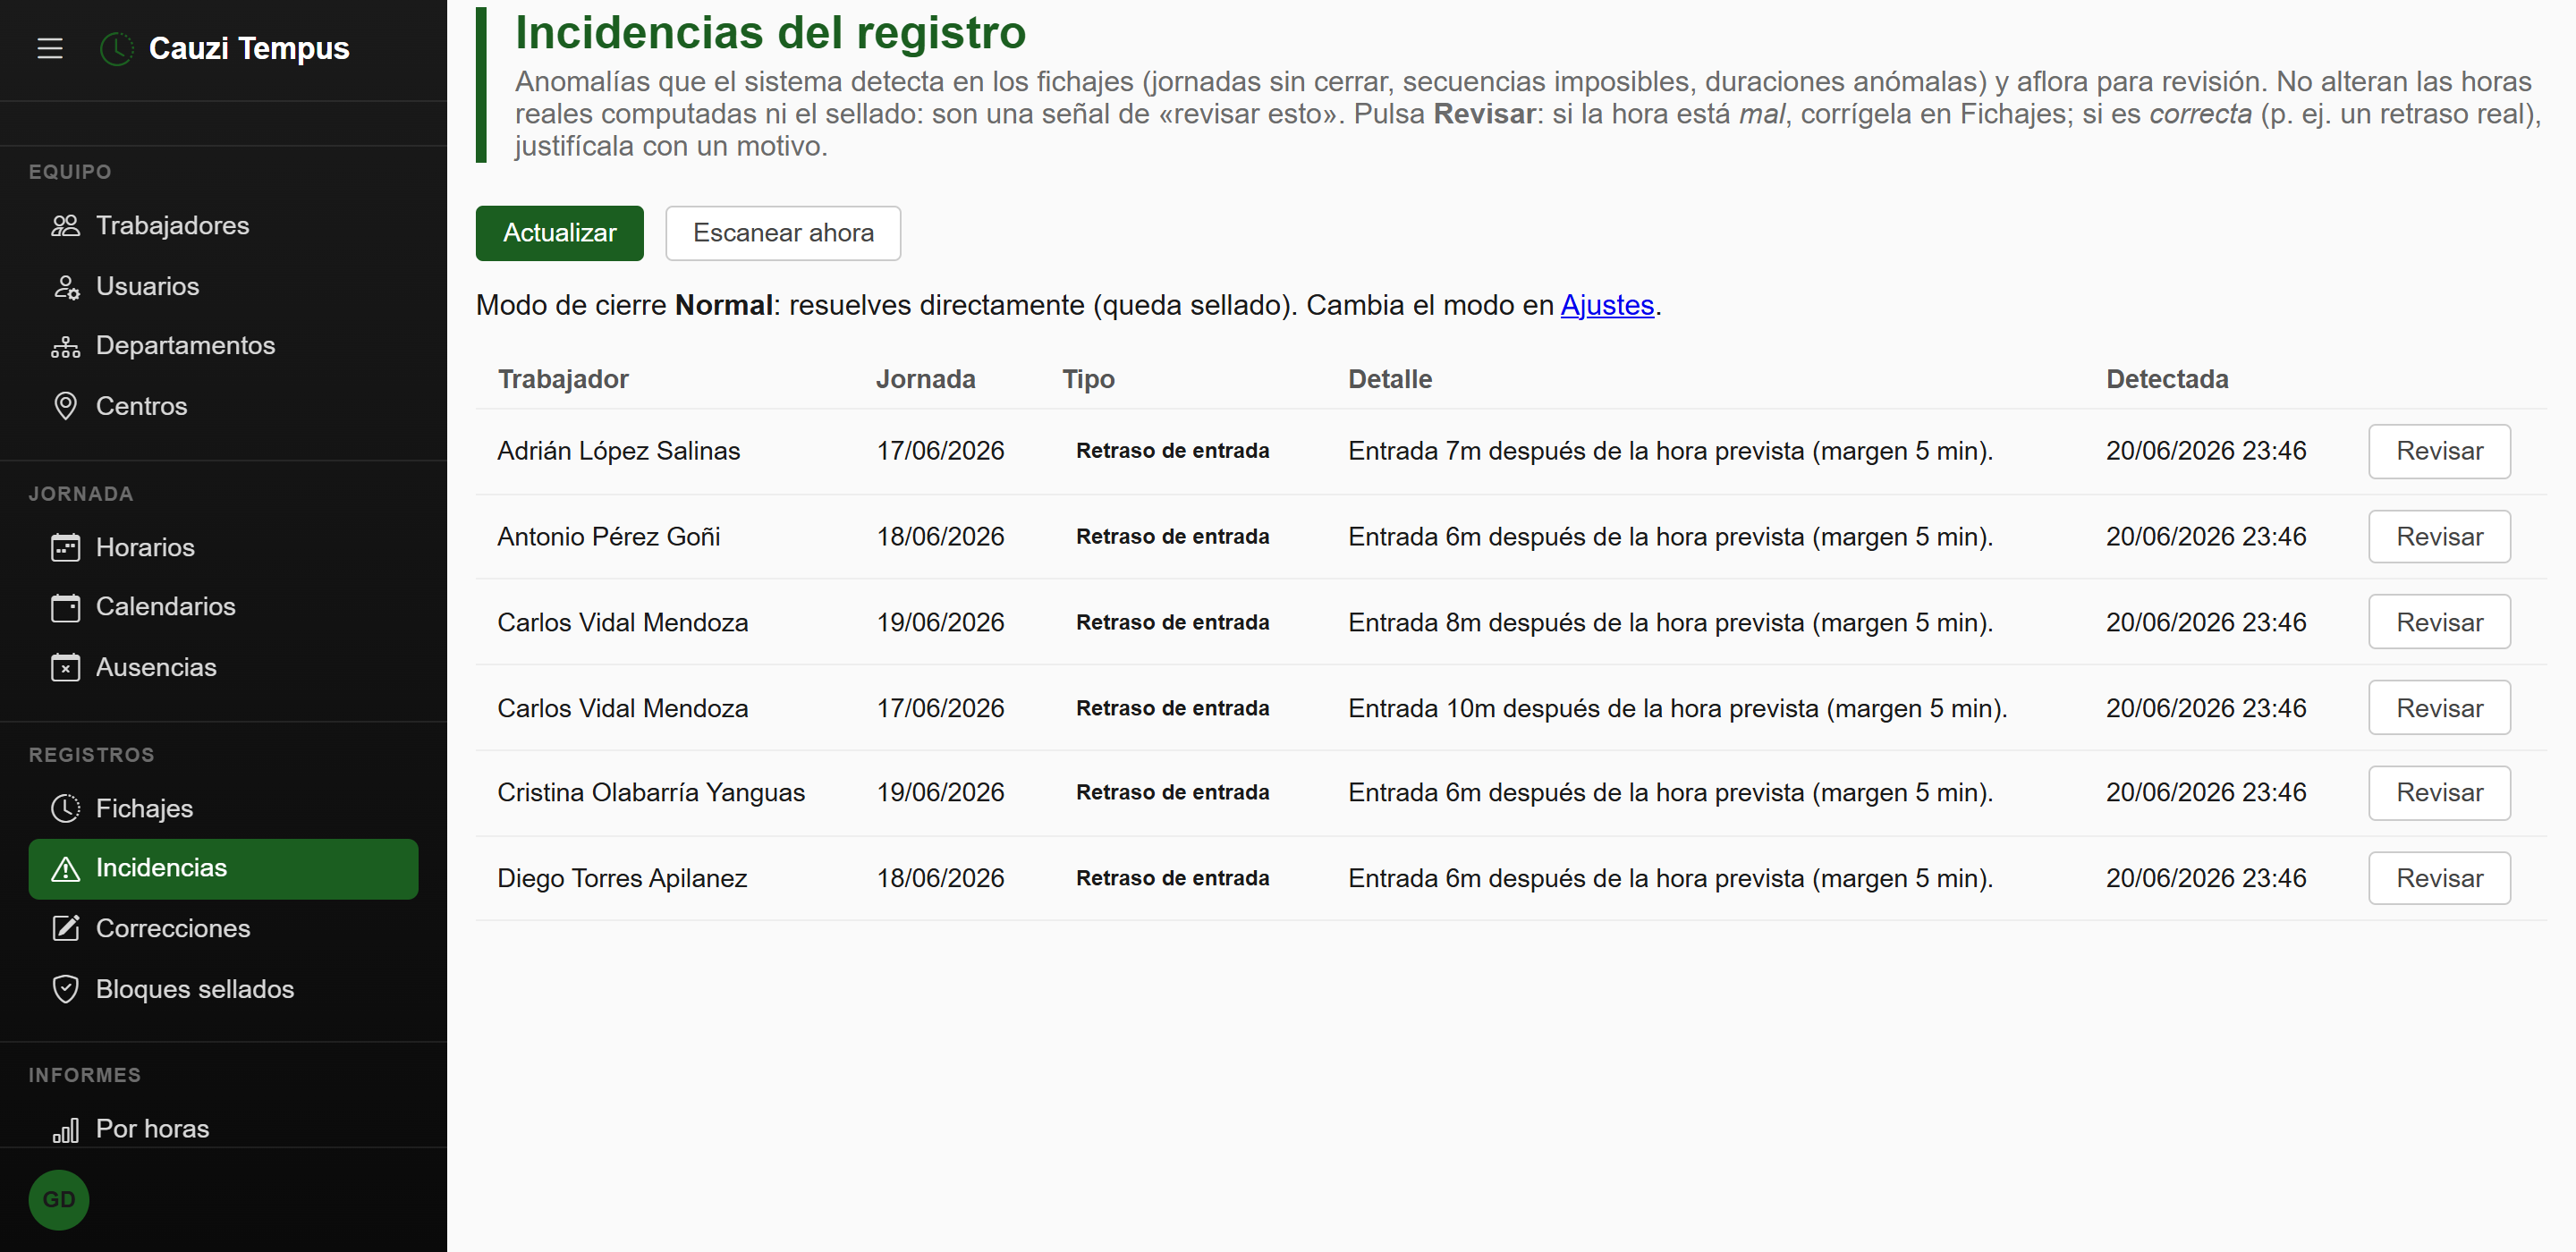This screenshot has width=2576, height=1252.
Task: Revisar Antonio Pérez Goñi incident
Action: [2438, 537]
